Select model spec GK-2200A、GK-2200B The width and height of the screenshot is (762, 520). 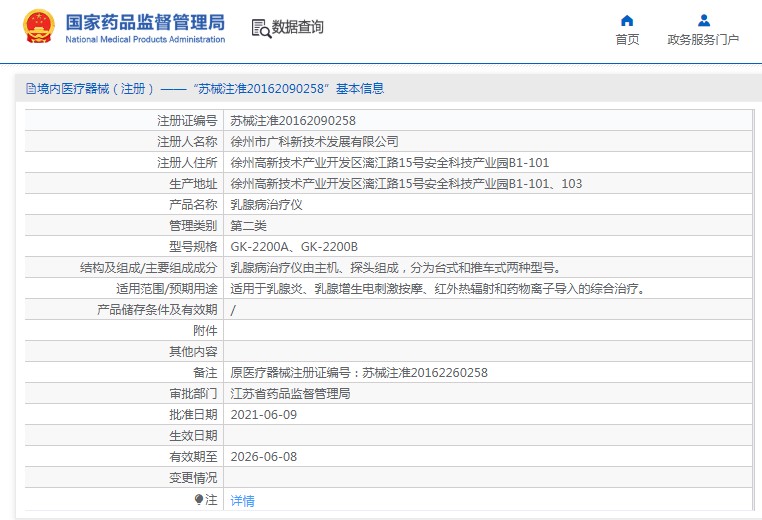(294, 246)
